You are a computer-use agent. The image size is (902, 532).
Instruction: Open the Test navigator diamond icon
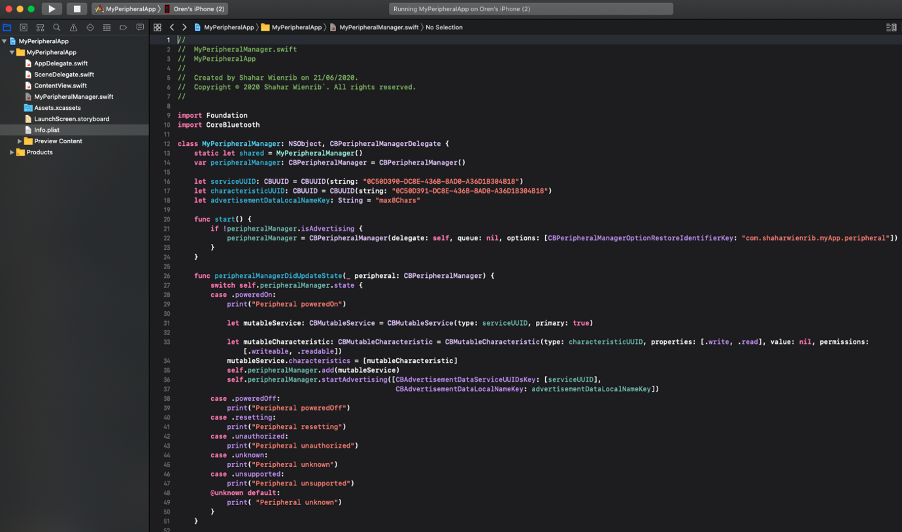(x=90, y=27)
